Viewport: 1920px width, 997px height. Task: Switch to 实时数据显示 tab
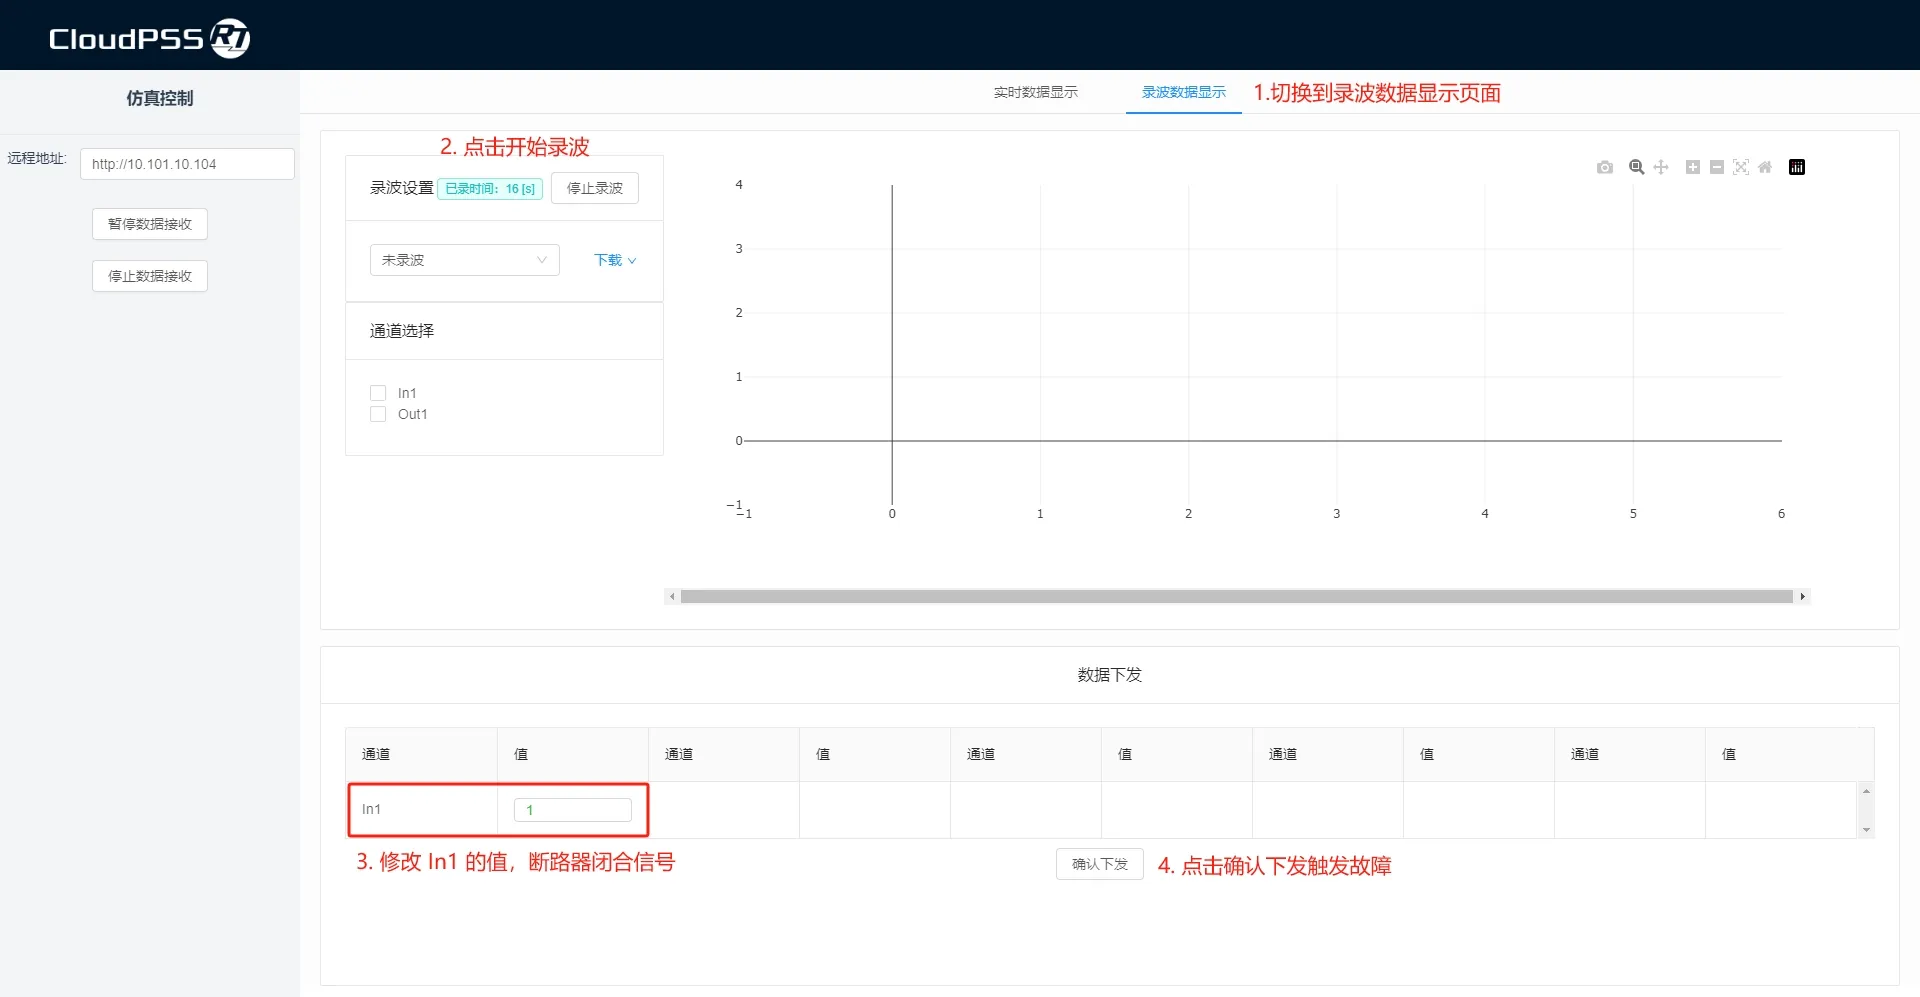click(1035, 92)
